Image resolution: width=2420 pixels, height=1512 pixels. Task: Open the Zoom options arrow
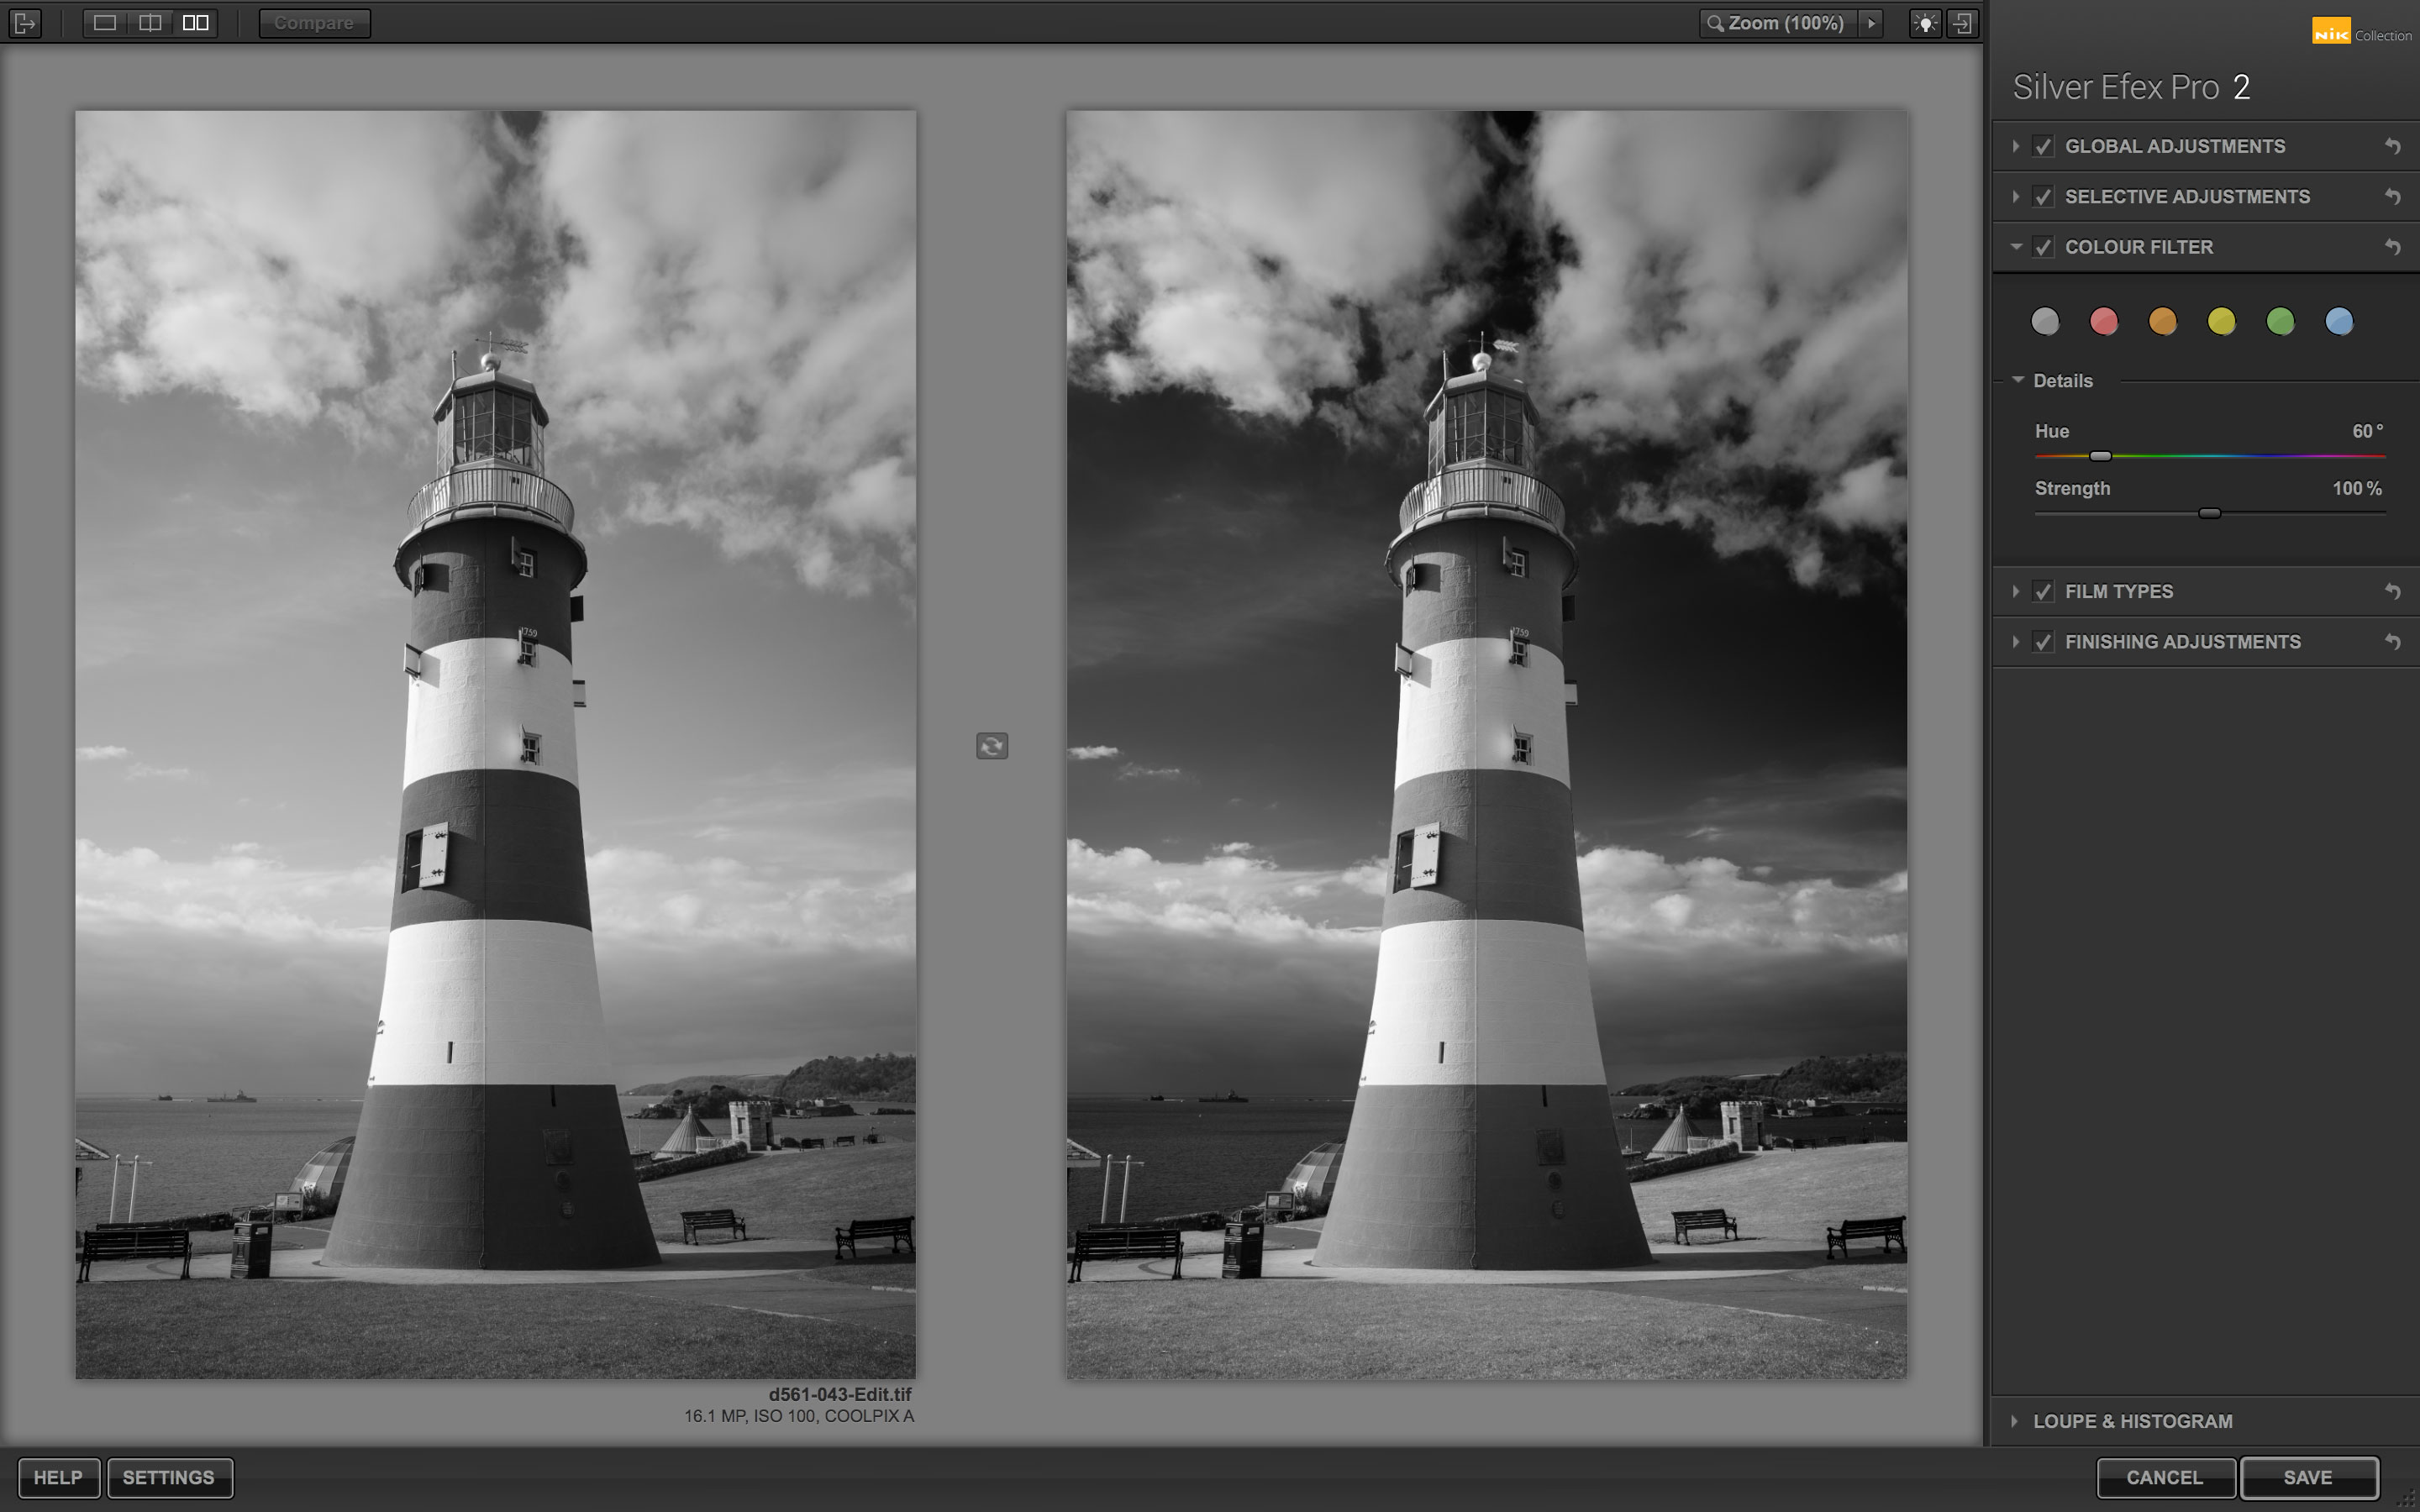1871,23
